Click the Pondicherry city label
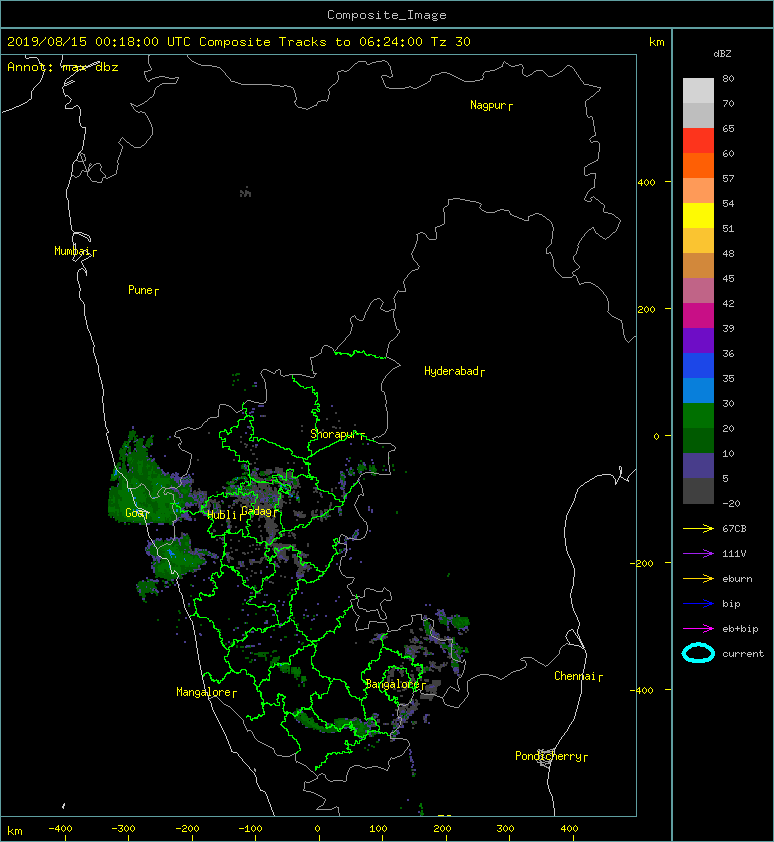Screen dimensions: 774x842 click(x=548, y=756)
